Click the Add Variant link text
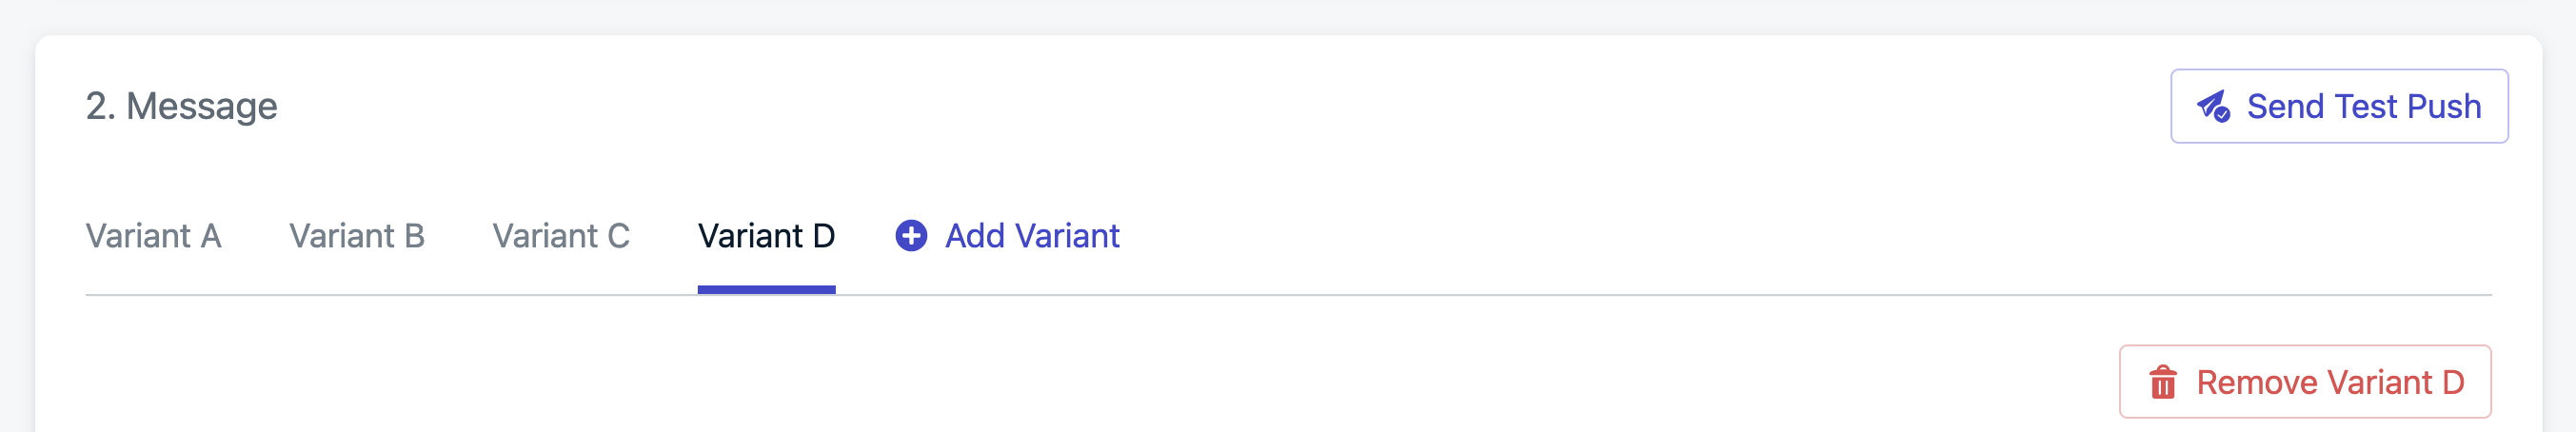The height and width of the screenshot is (432, 2576). point(1032,236)
